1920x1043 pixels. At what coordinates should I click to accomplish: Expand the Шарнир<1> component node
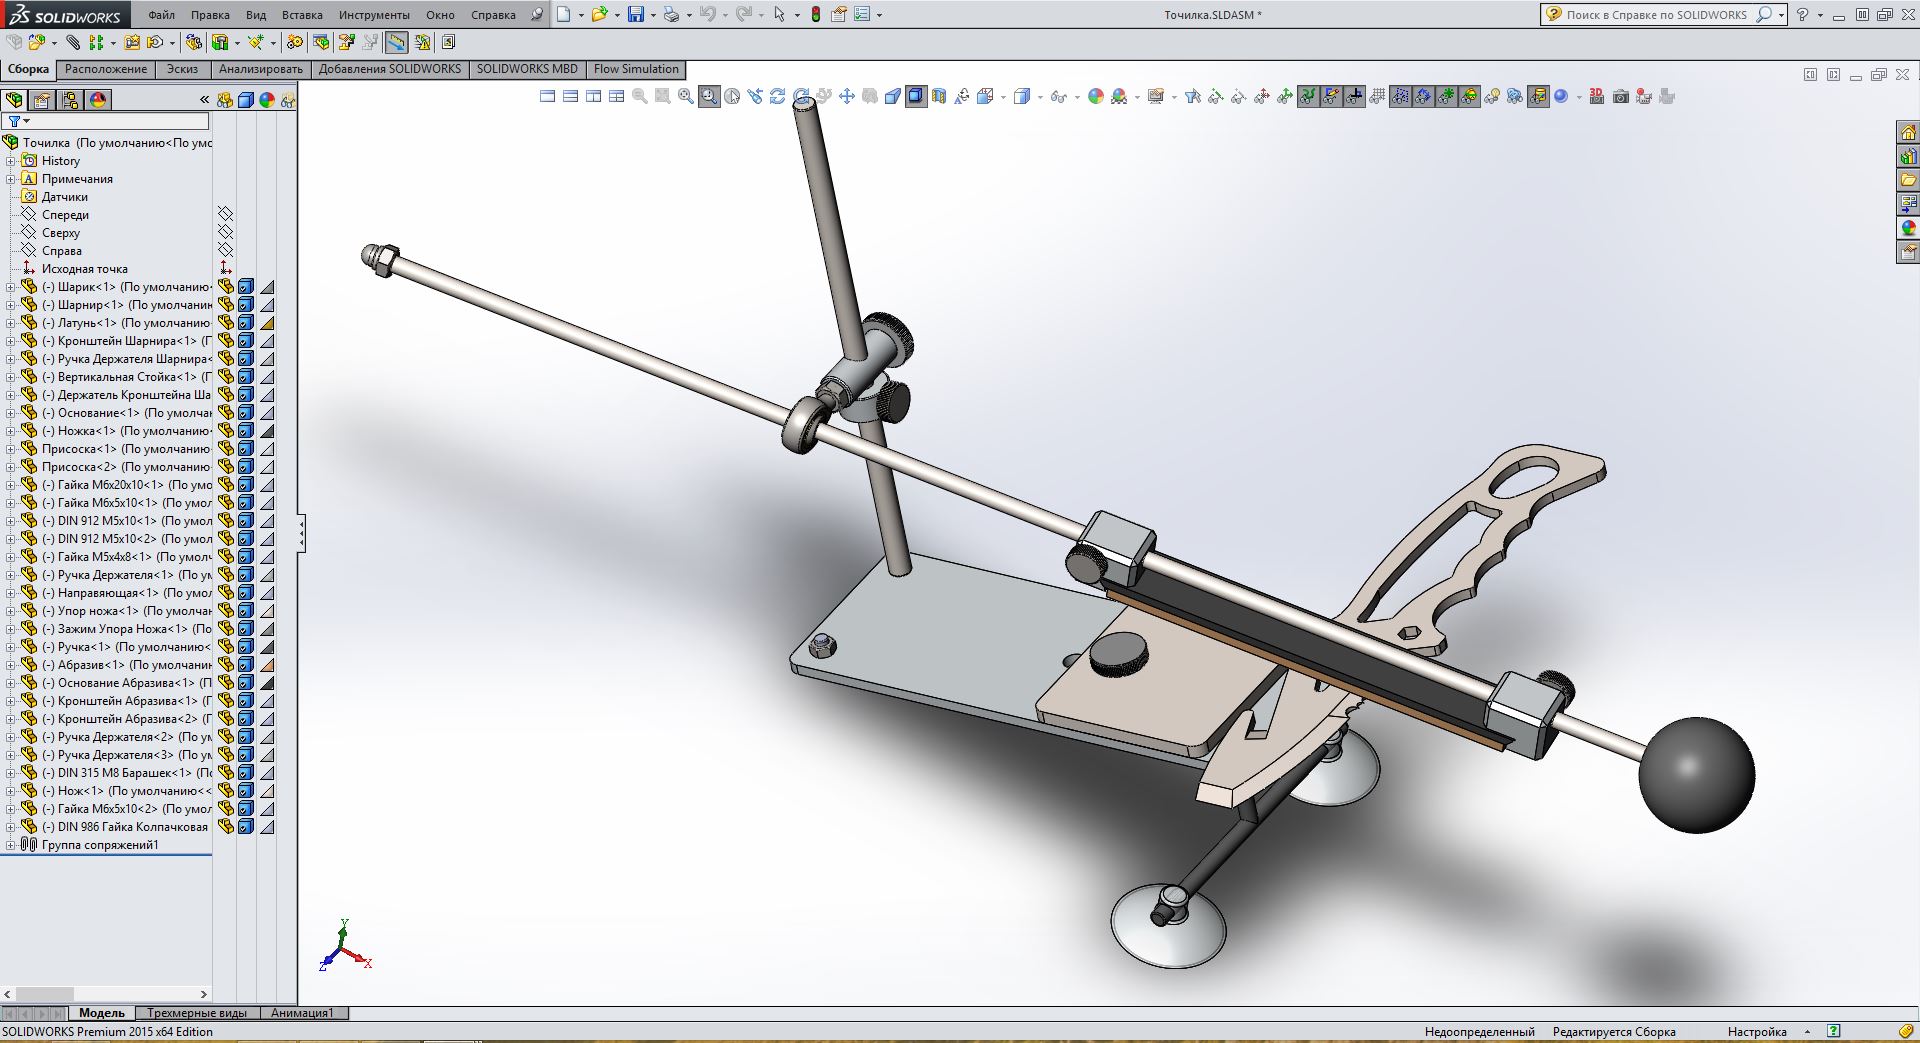click(11, 305)
